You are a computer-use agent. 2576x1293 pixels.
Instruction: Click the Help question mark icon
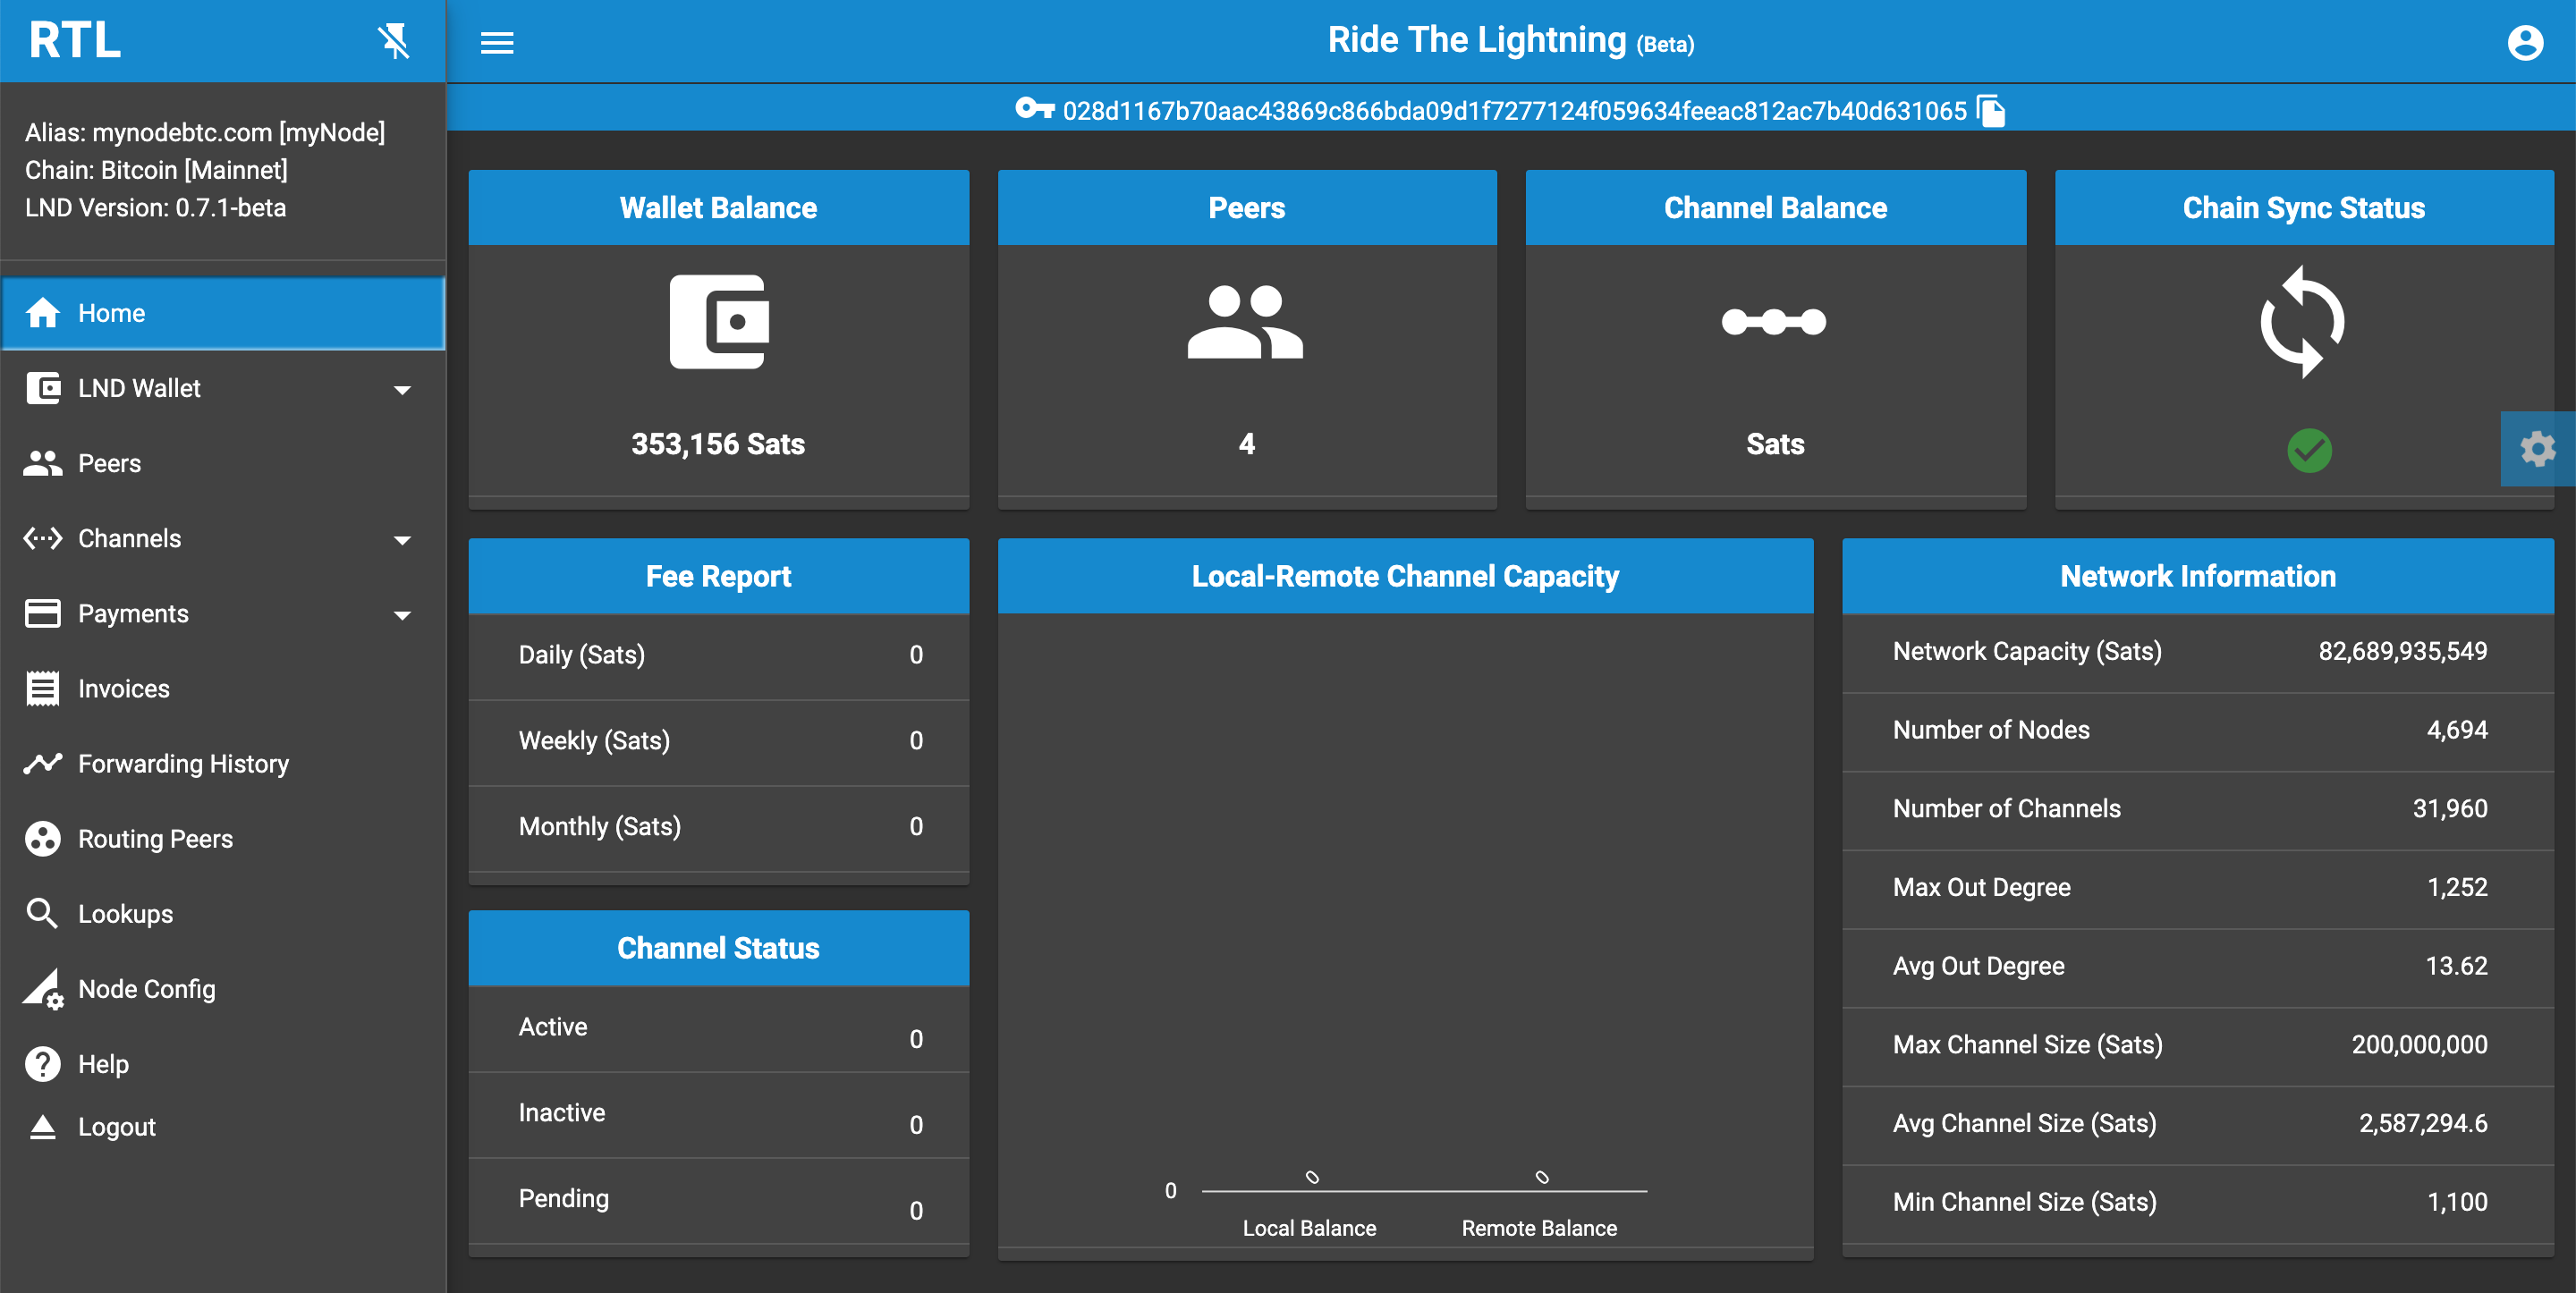tap(42, 1063)
